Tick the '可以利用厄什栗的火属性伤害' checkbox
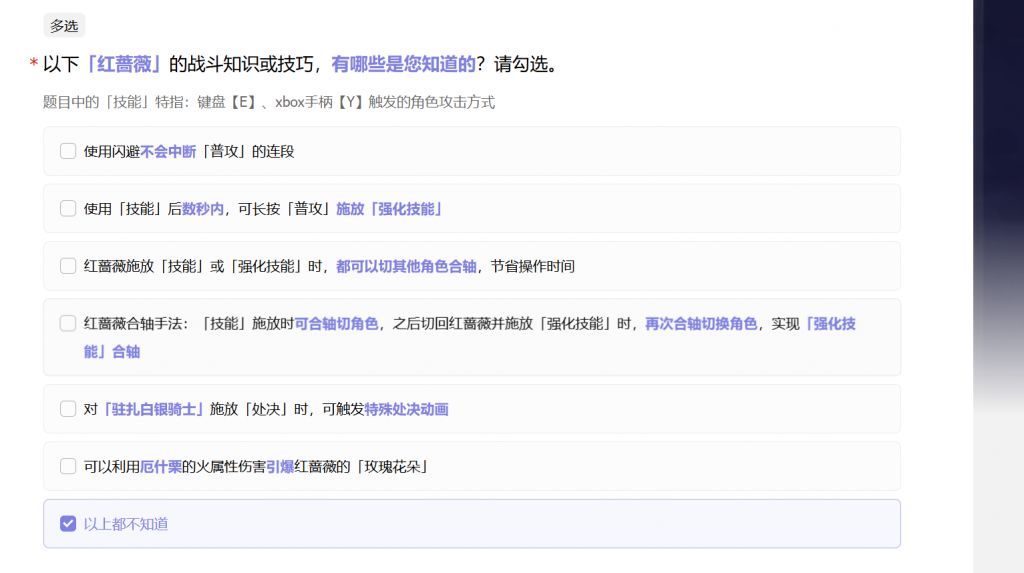 coord(68,467)
